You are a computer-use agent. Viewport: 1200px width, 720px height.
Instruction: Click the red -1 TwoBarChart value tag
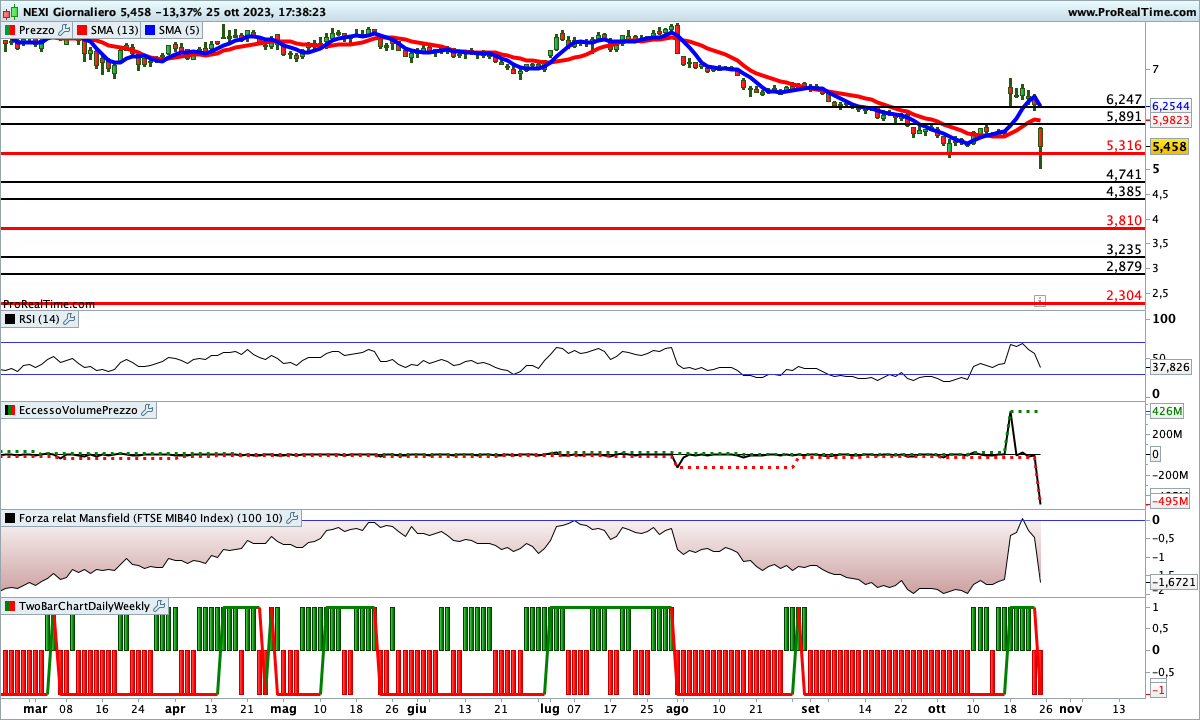(x=1160, y=691)
